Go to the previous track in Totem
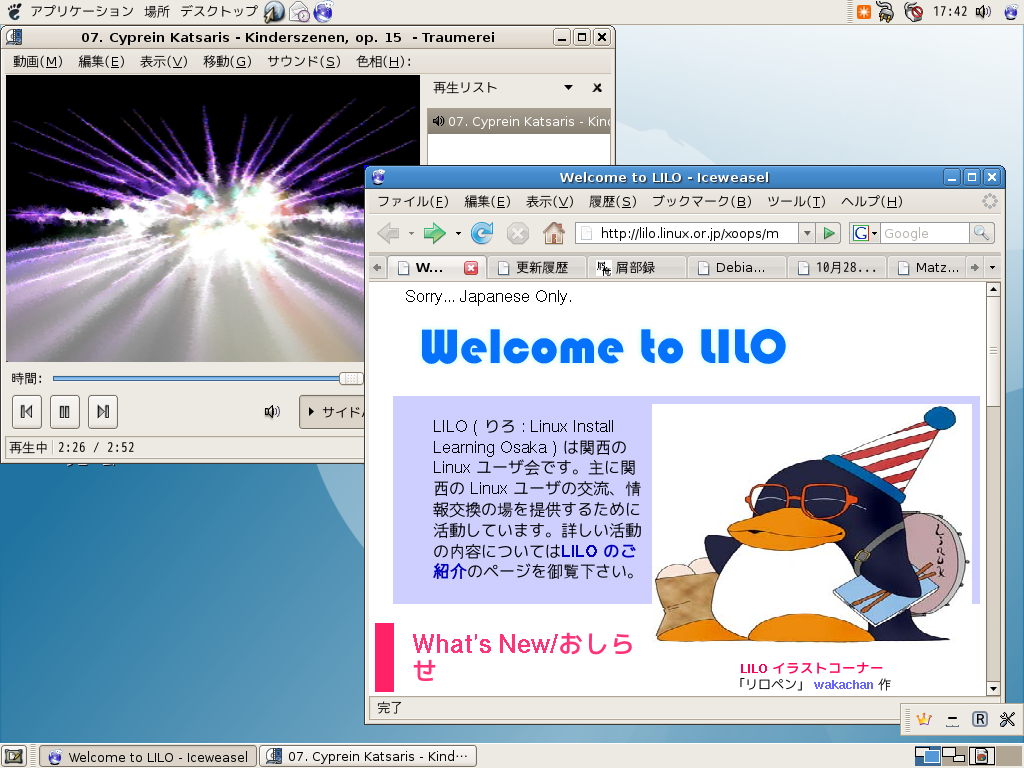This screenshot has width=1024, height=768. (x=27, y=411)
